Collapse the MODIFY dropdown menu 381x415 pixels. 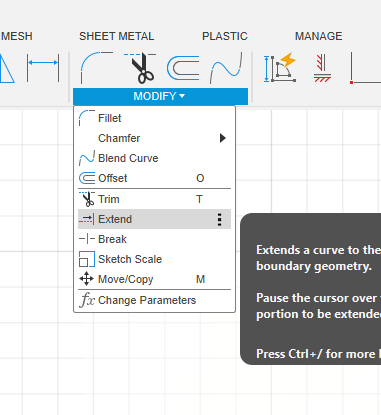160,96
